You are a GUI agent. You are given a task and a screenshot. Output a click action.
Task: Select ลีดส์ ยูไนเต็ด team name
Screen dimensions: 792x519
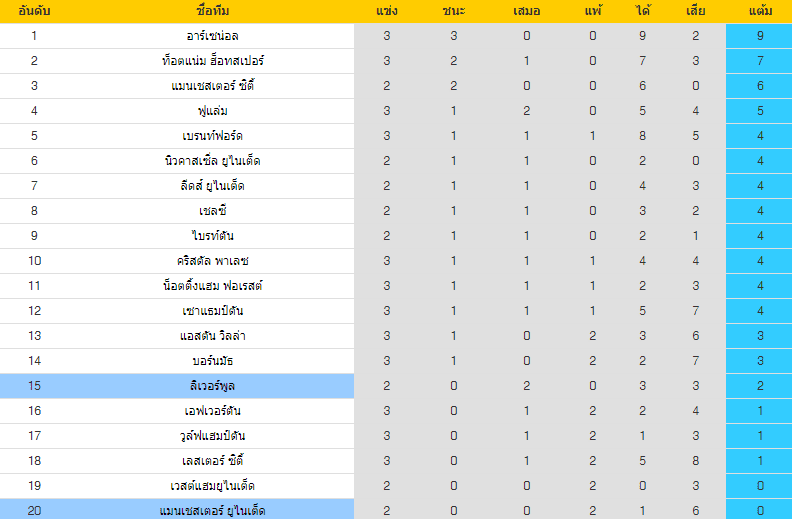(213, 186)
